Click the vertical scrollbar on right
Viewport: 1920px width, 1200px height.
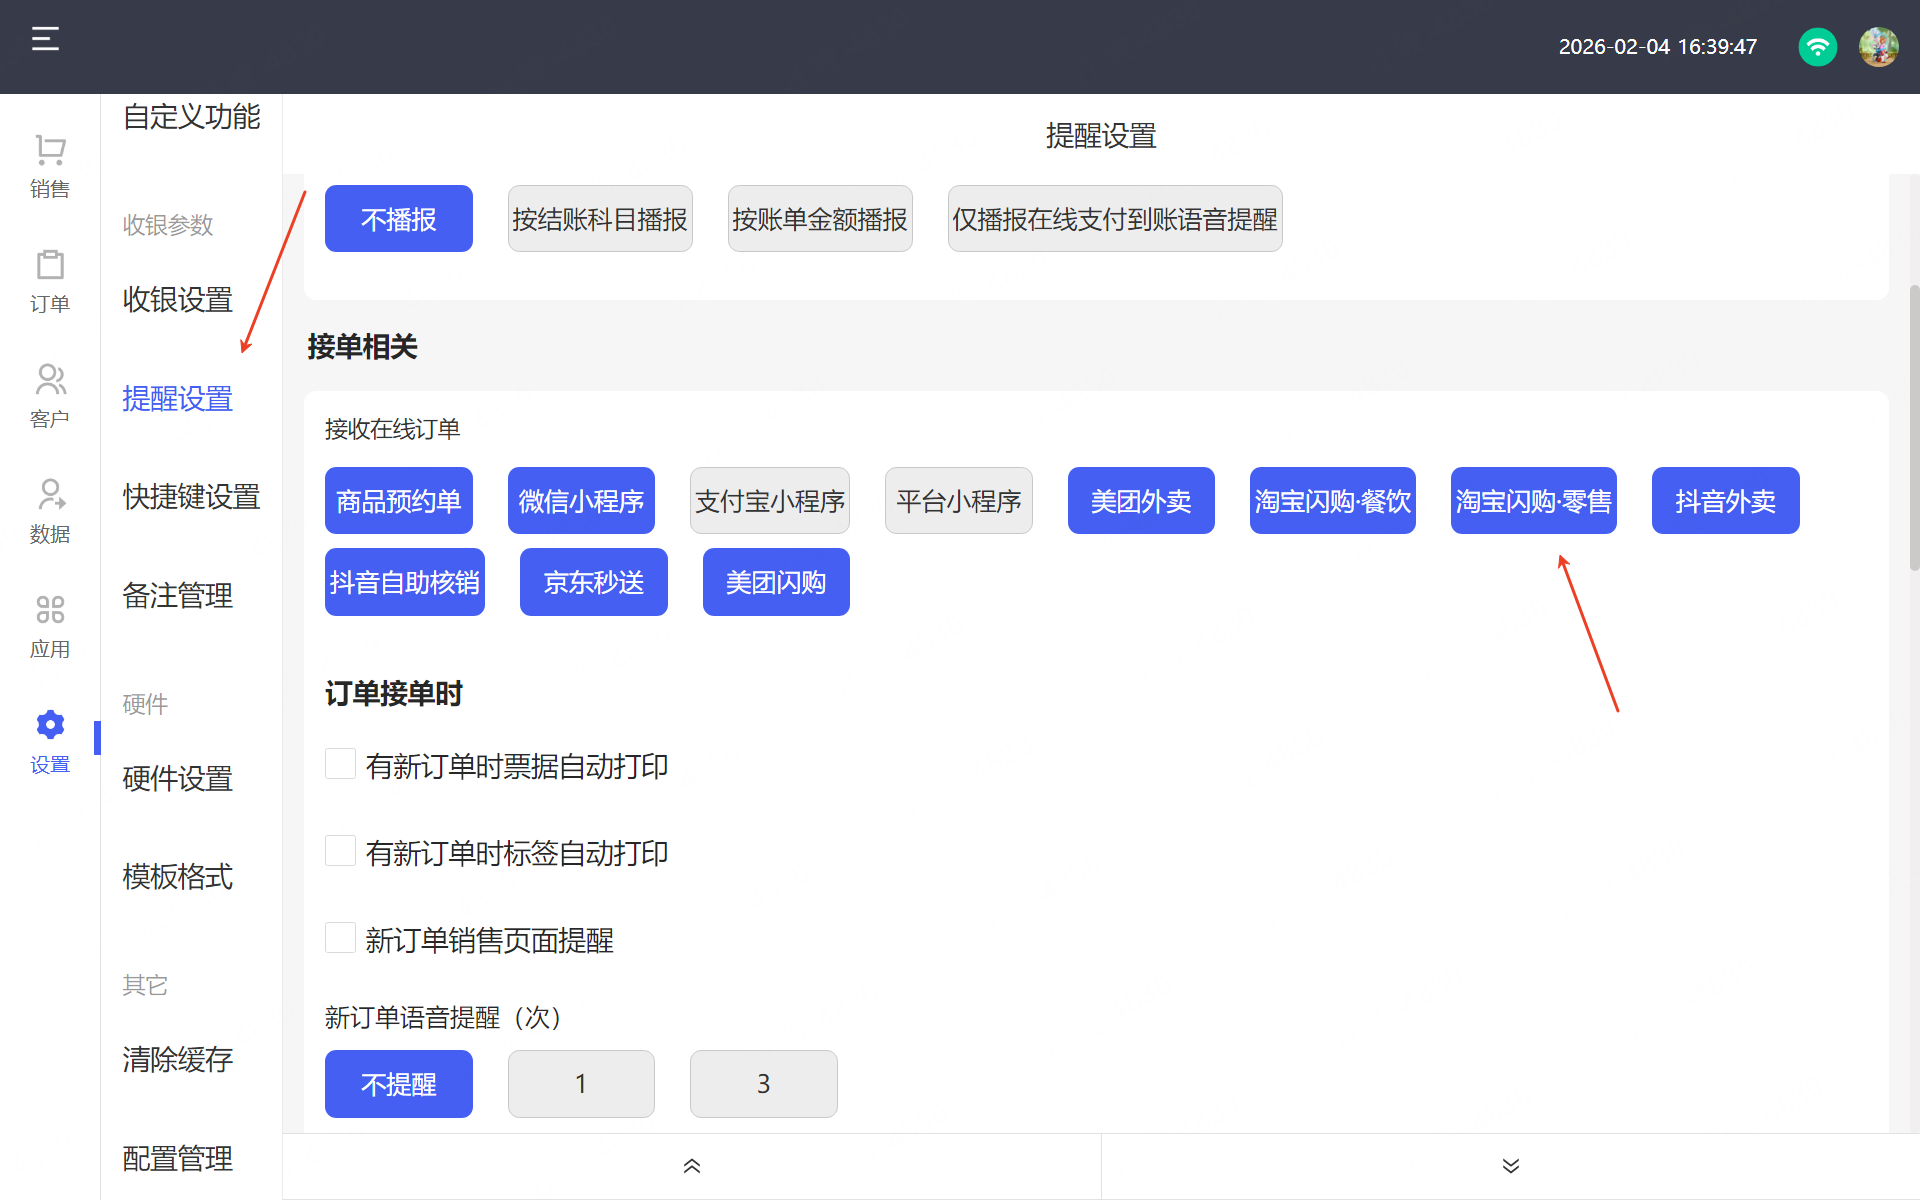pos(1913,430)
